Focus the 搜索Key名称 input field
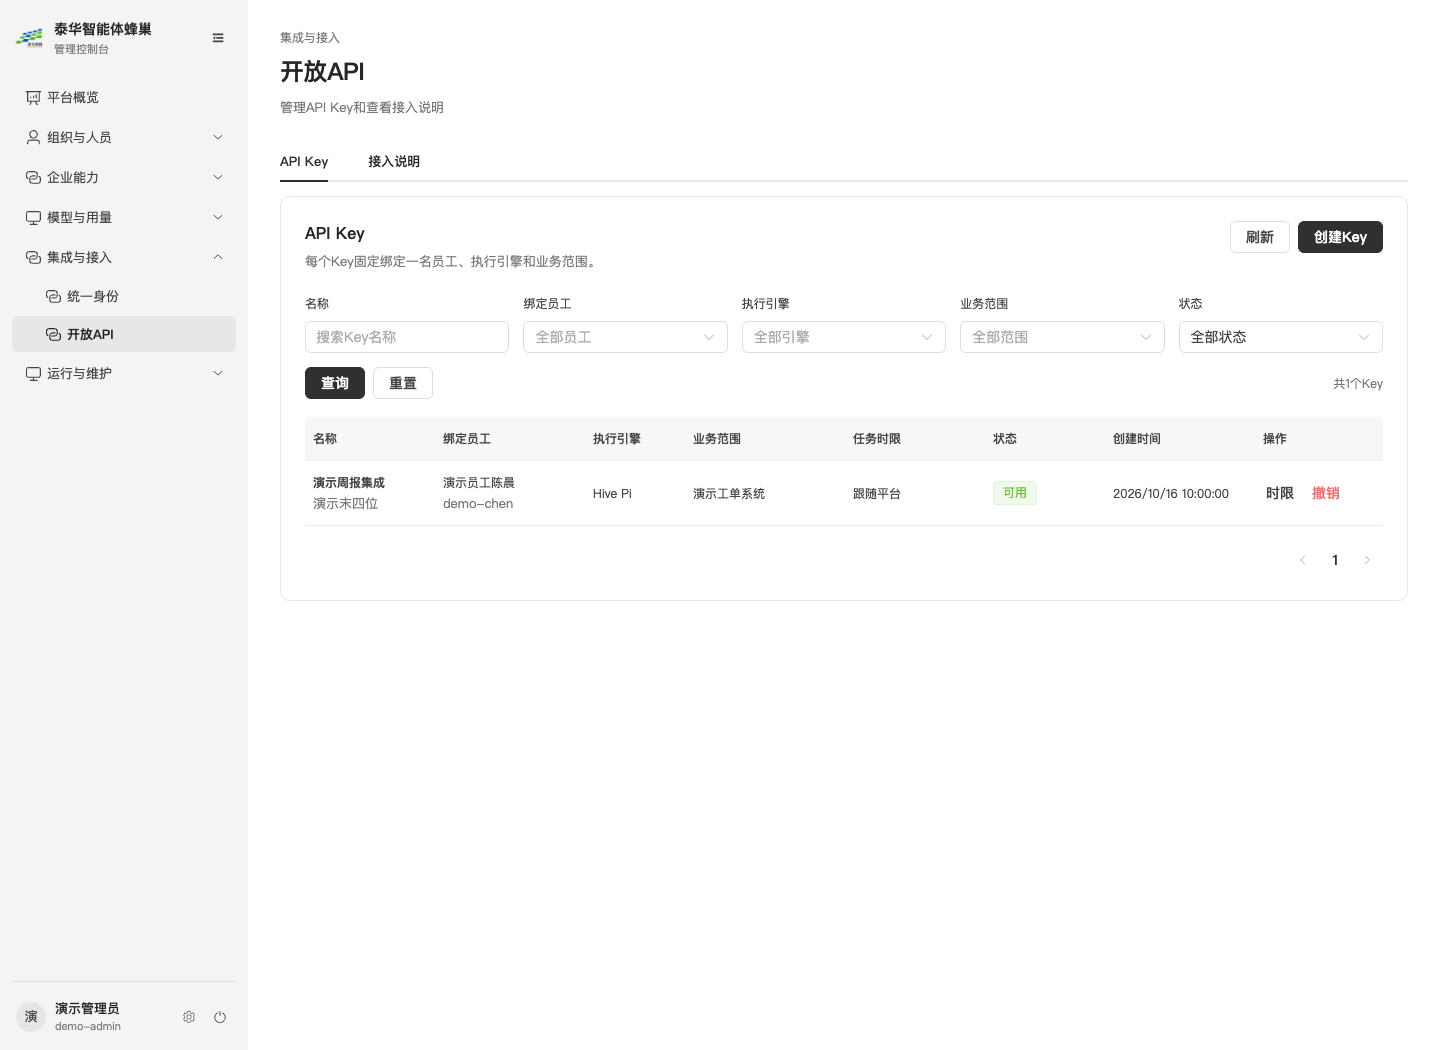The image size is (1440, 1050). [x=407, y=337]
